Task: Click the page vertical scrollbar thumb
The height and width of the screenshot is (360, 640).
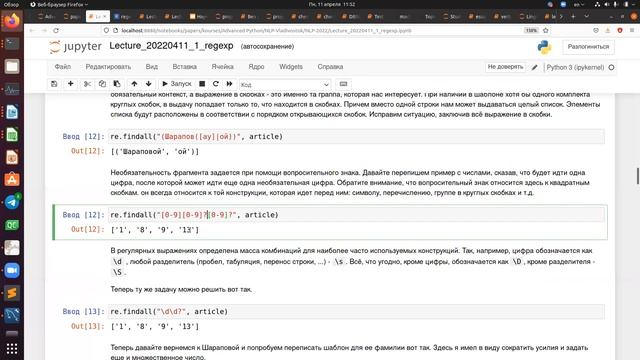Action: [x=638, y=176]
